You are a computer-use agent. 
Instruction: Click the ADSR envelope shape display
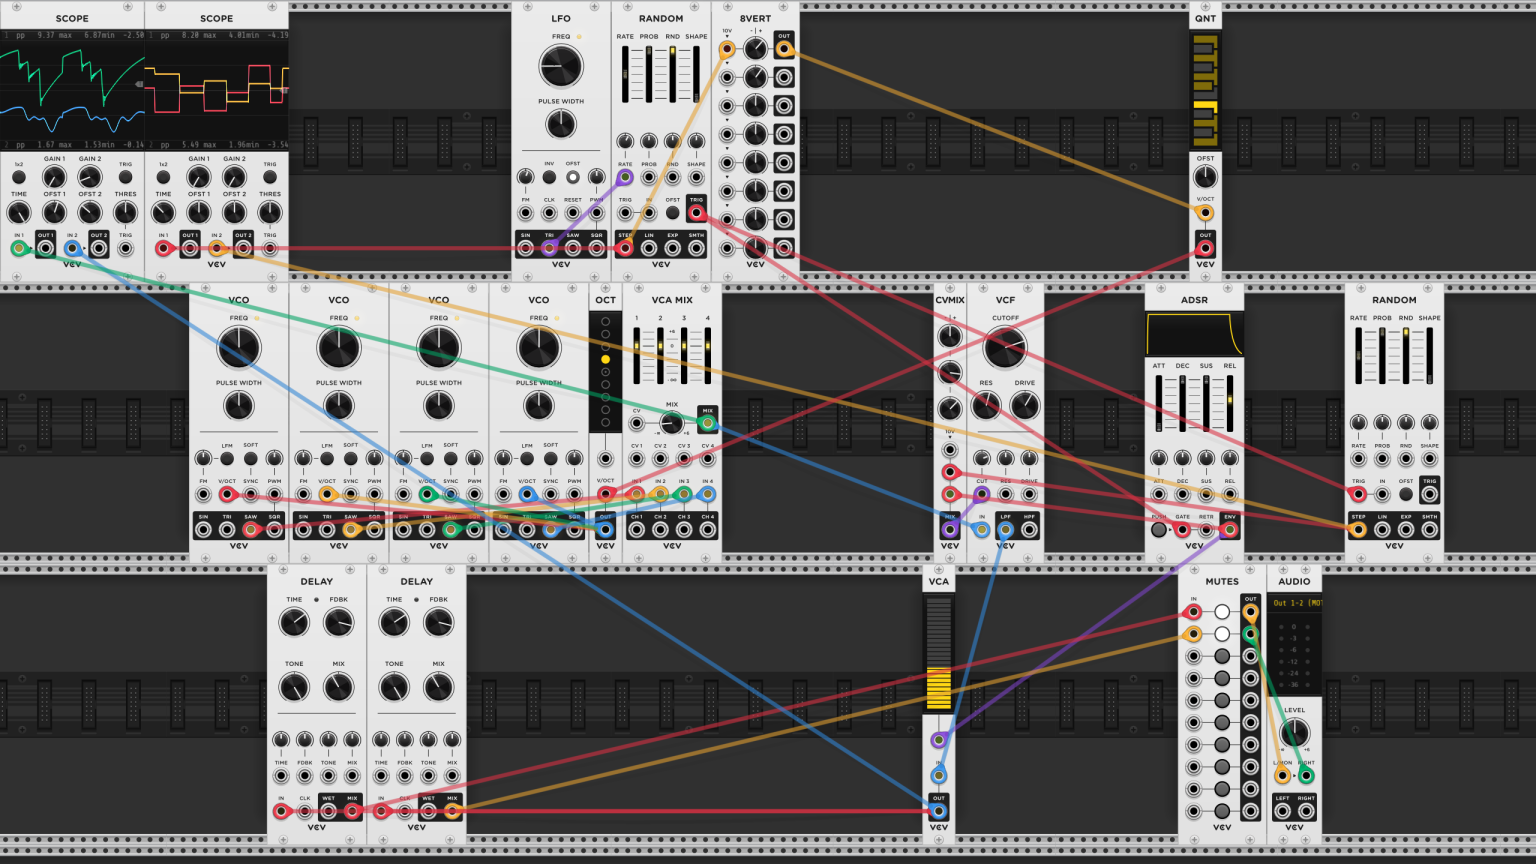1194,334
